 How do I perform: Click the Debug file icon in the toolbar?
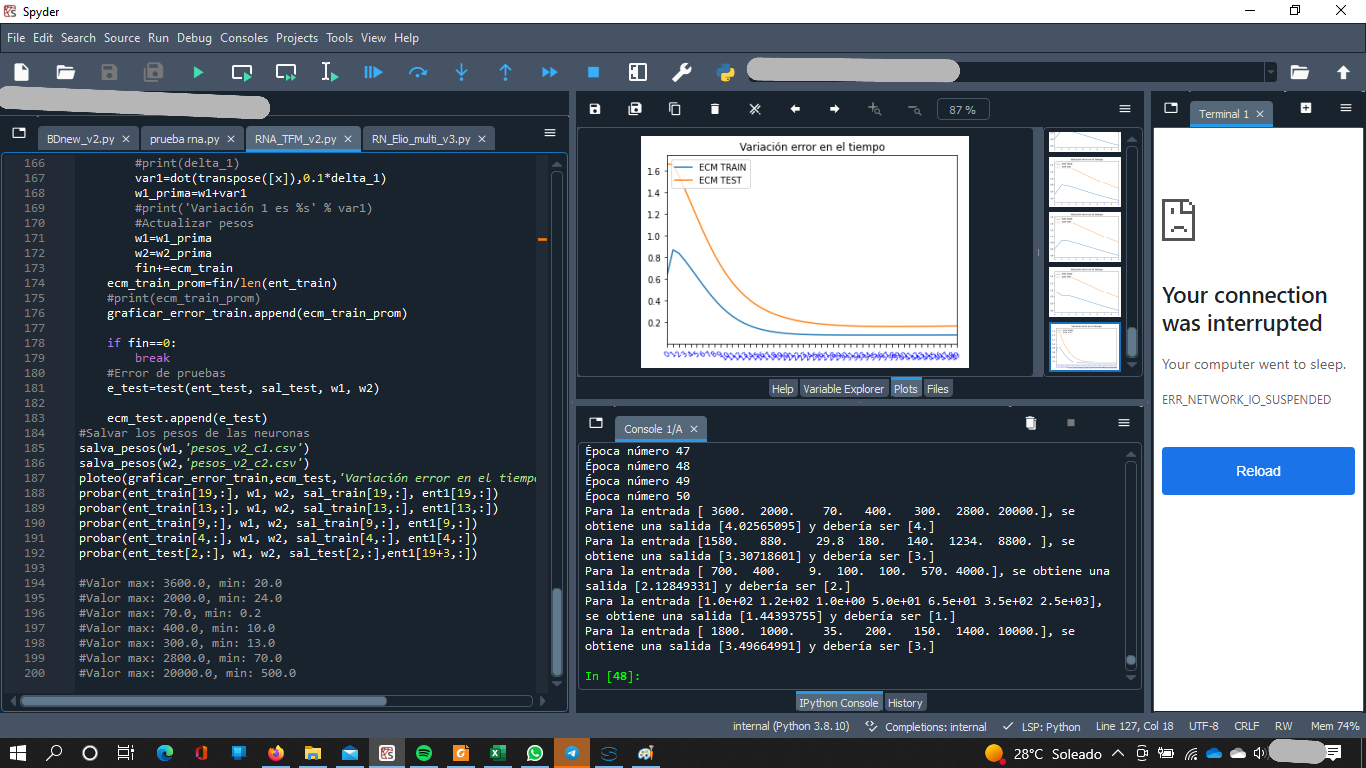point(373,72)
